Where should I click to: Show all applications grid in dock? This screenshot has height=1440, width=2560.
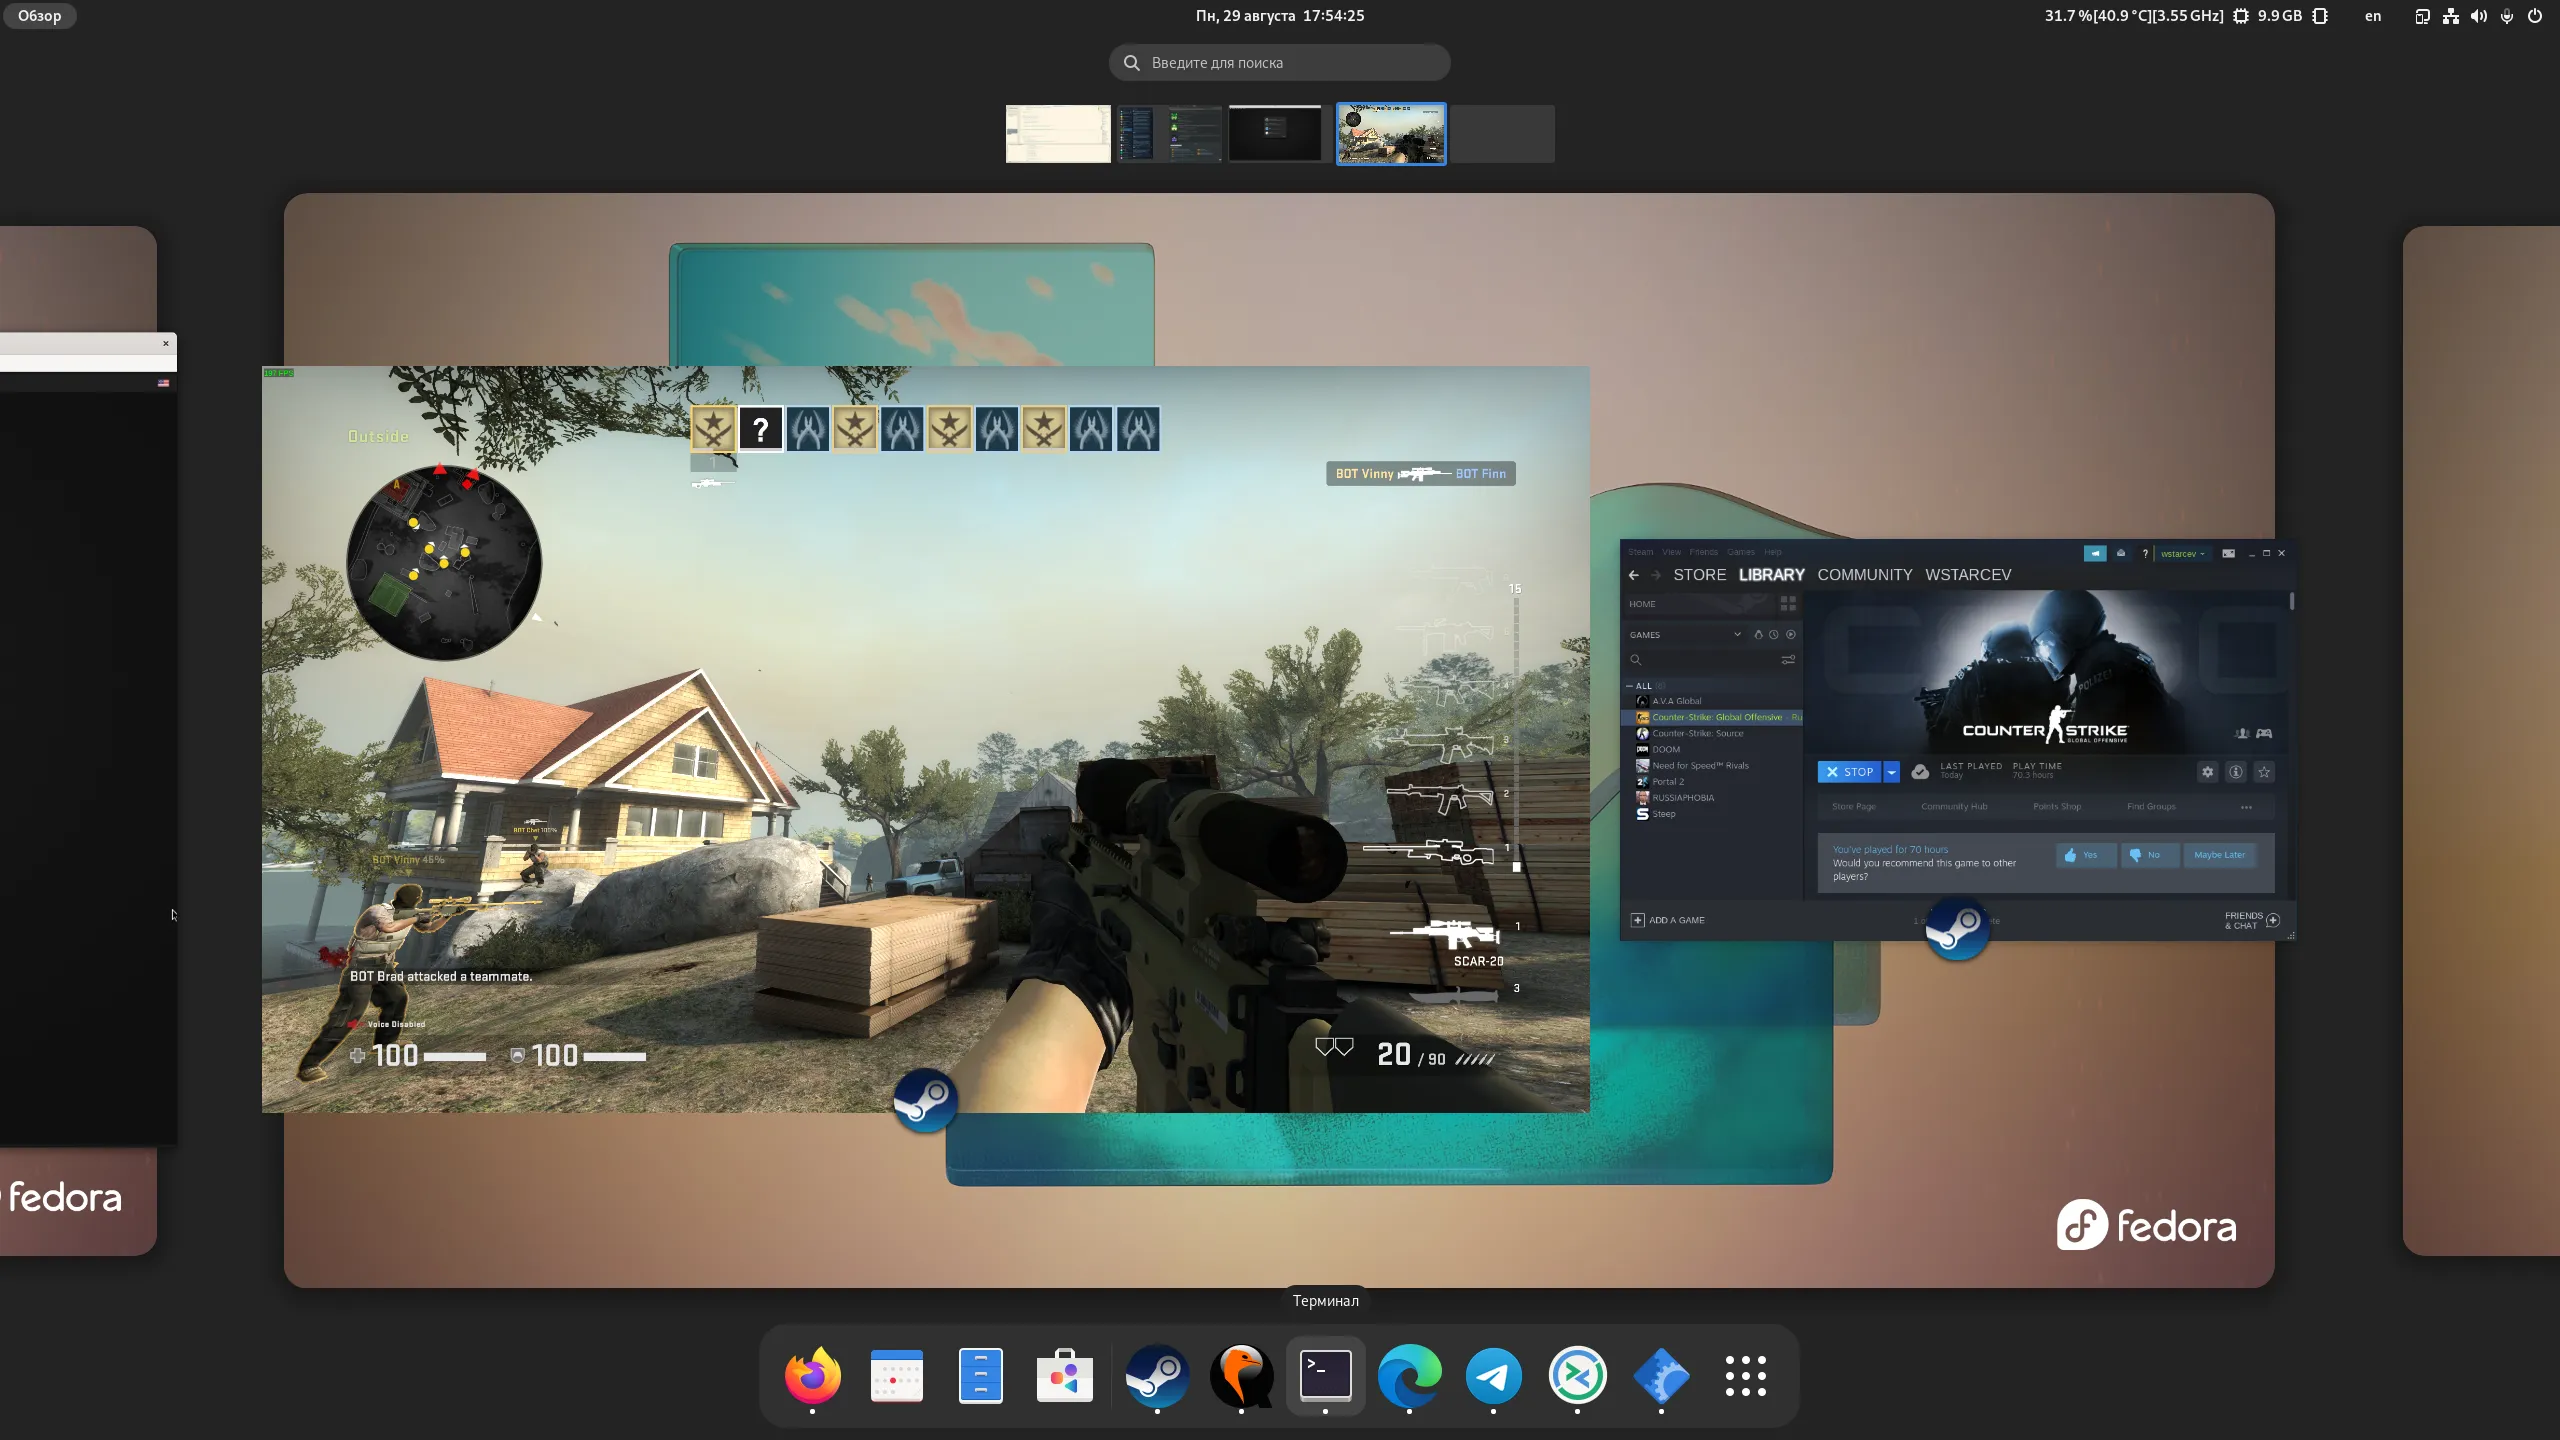[x=1745, y=1375]
